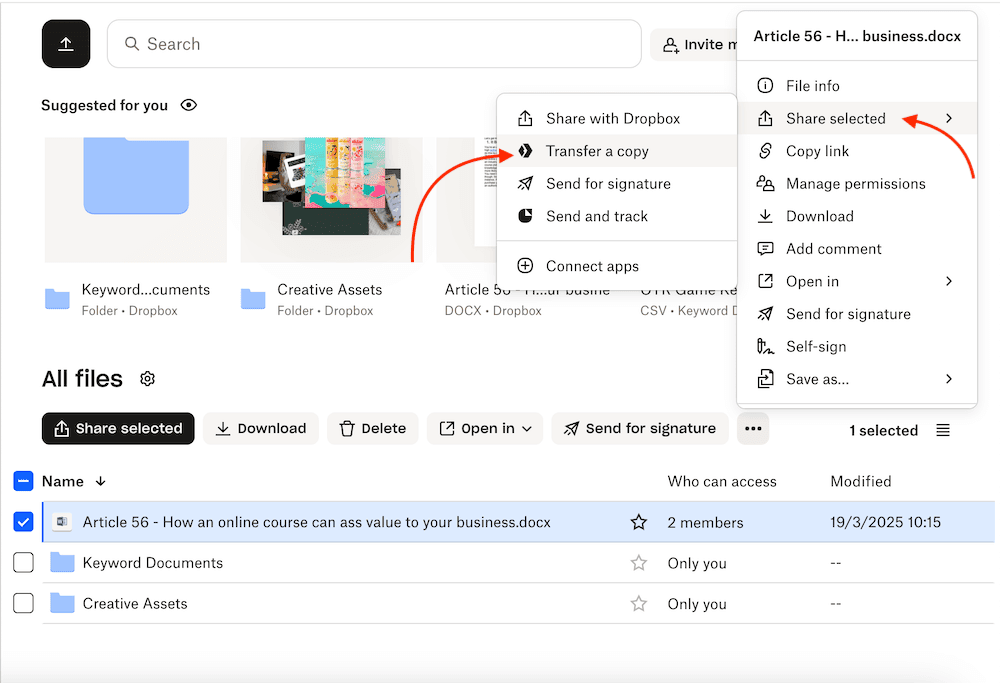Image resolution: width=1000 pixels, height=683 pixels.
Task: Switch list view layout icon
Action: click(x=943, y=430)
